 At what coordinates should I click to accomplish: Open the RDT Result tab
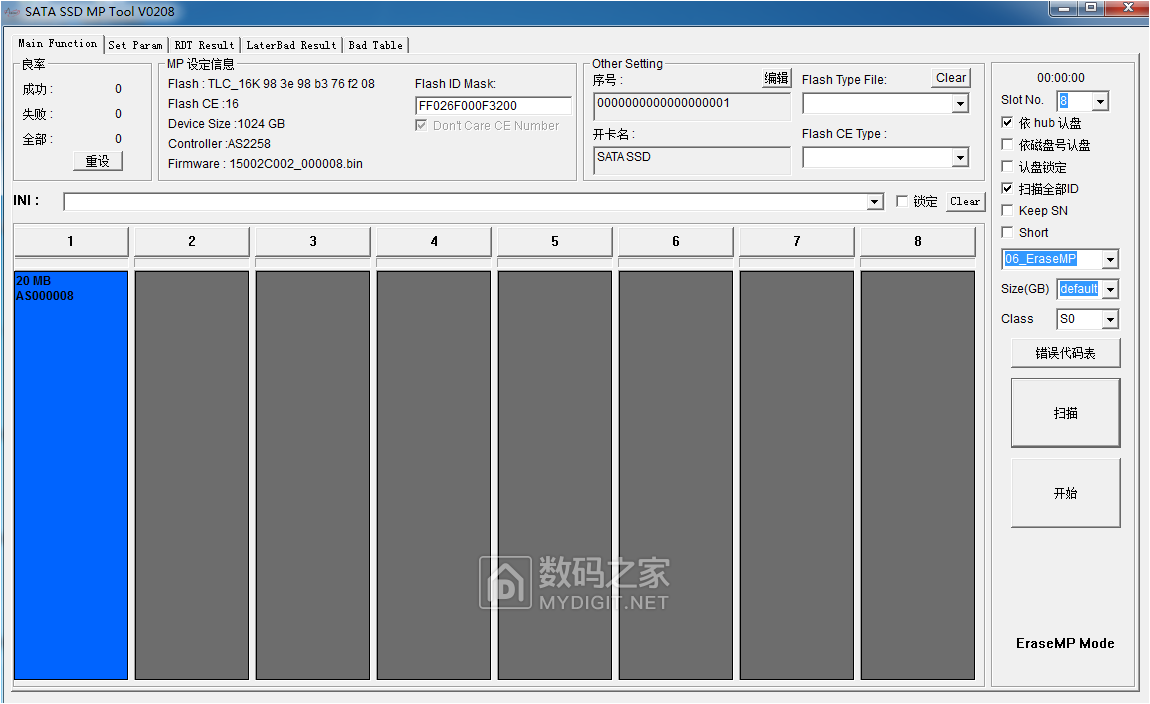(x=205, y=45)
